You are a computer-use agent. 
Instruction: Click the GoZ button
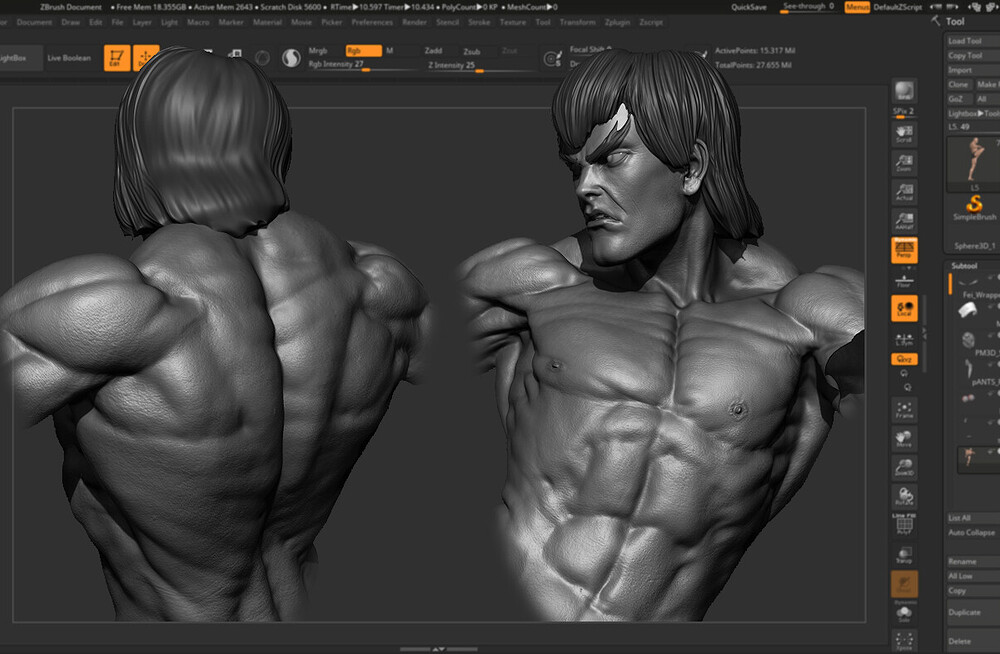pos(958,99)
